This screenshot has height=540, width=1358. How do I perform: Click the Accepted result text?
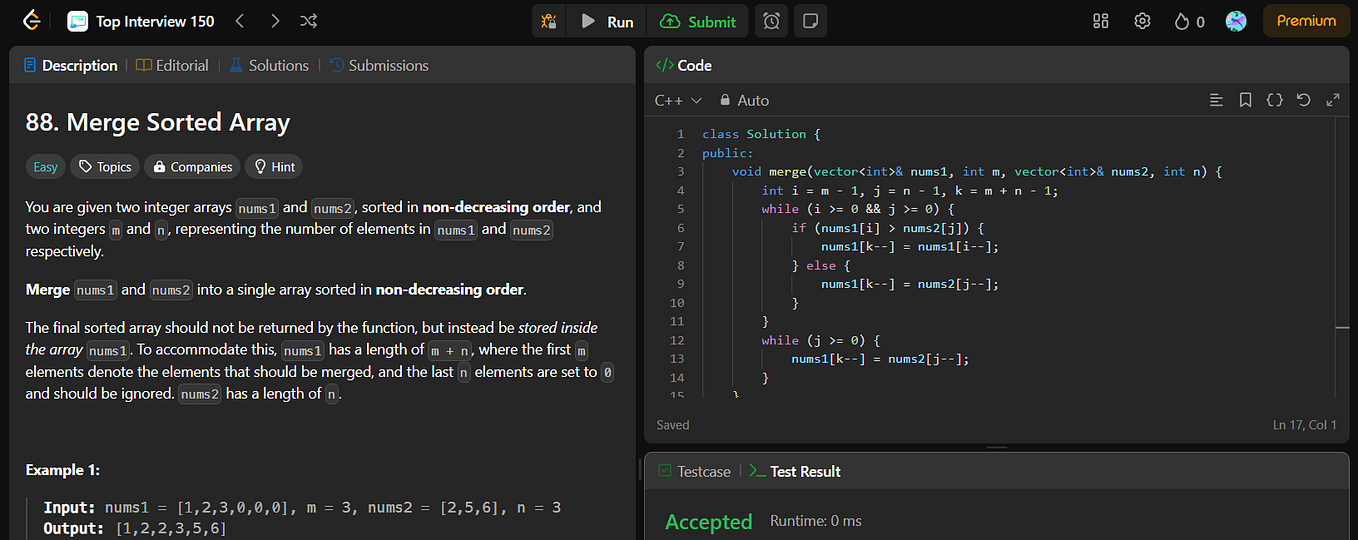click(x=709, y=521)
